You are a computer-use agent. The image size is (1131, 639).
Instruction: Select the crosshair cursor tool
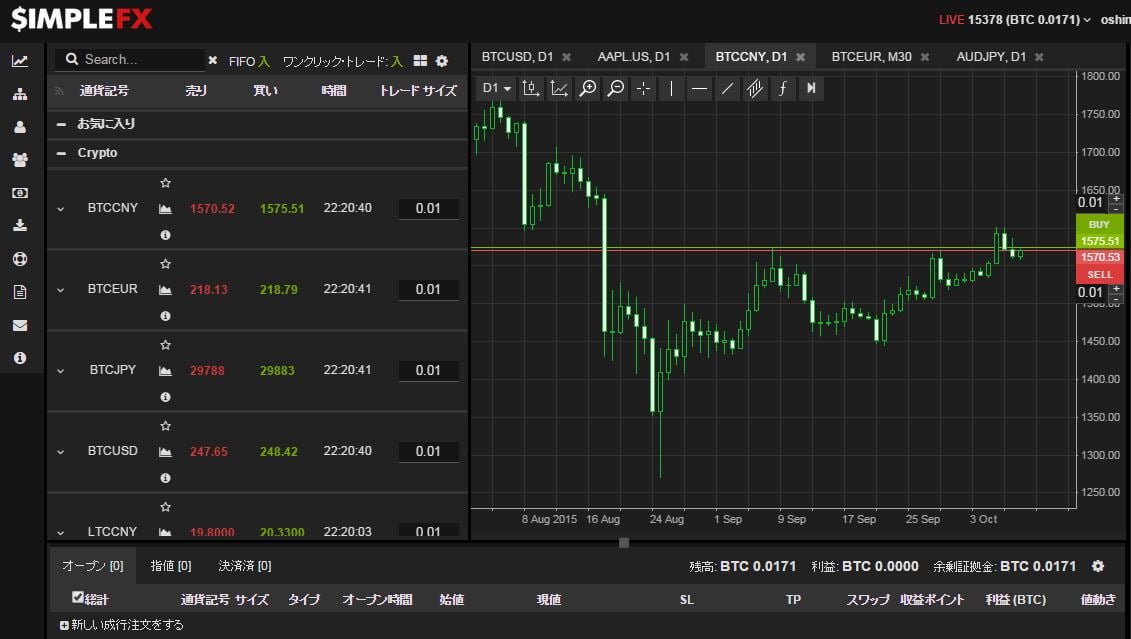tap(644, 89)
